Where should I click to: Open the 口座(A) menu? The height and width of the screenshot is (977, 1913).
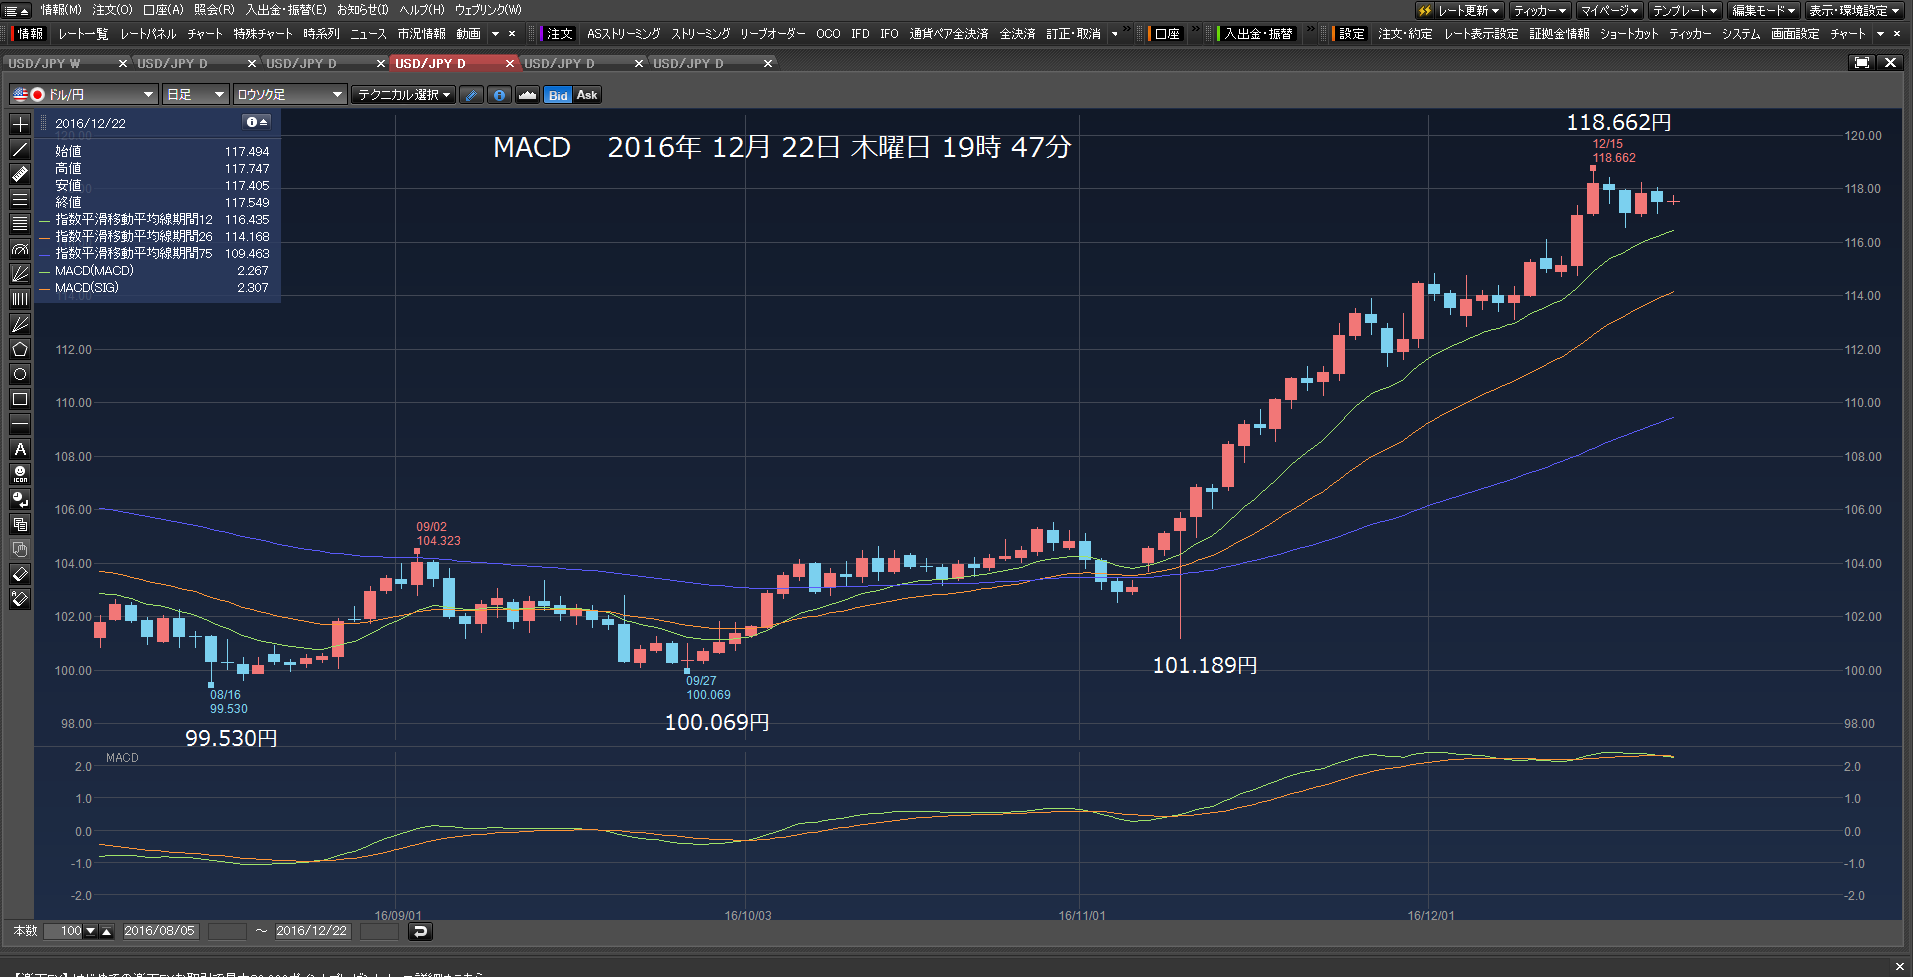click(x=163, y=10)
